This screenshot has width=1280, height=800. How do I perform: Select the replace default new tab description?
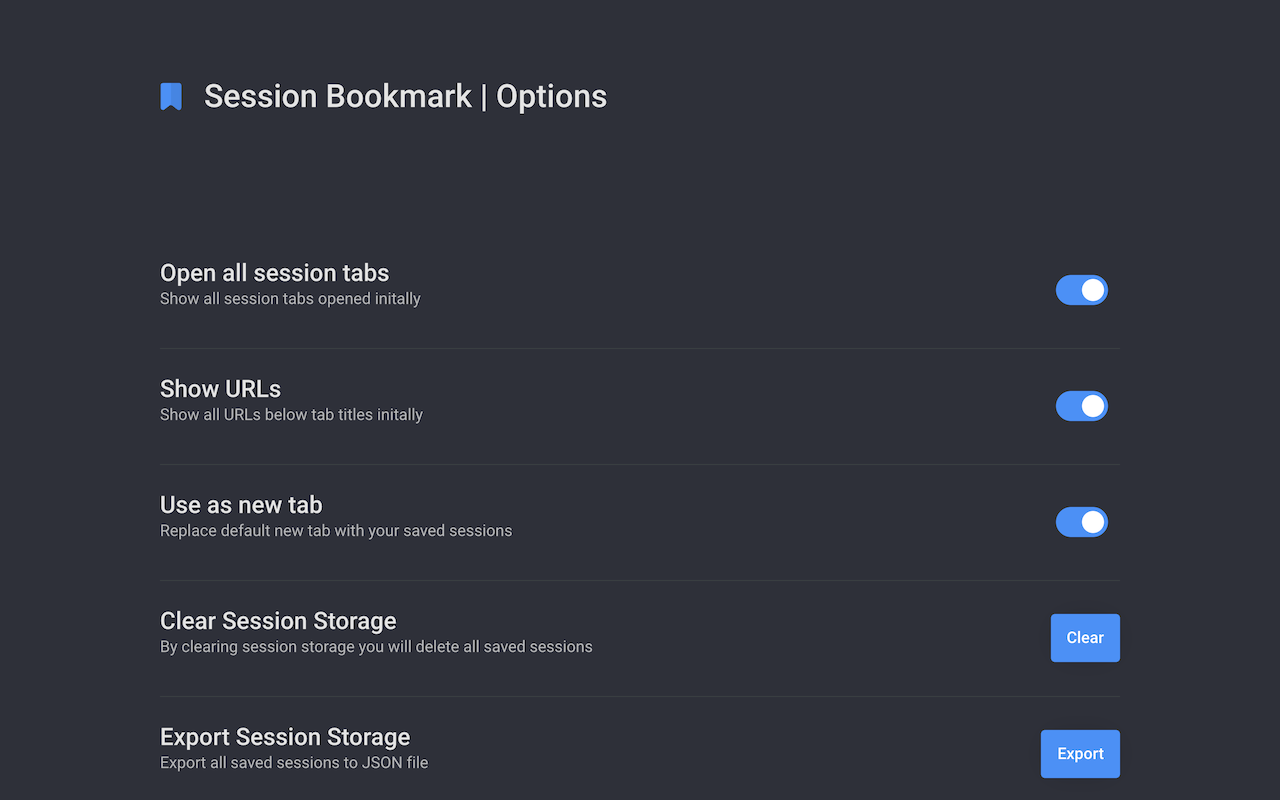click(336, 530)
